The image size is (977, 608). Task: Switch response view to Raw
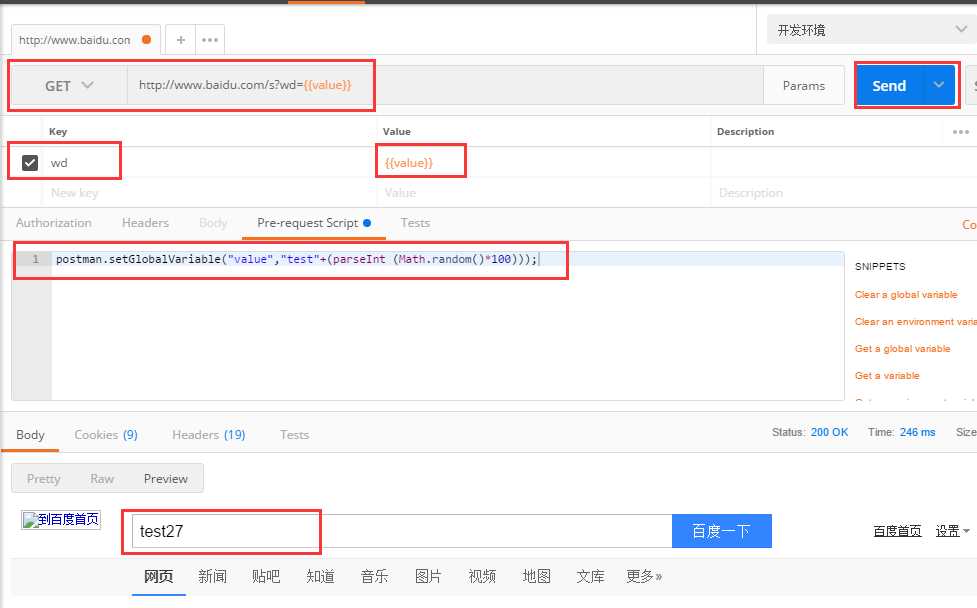pyautogui.click(x=102, y=478)
